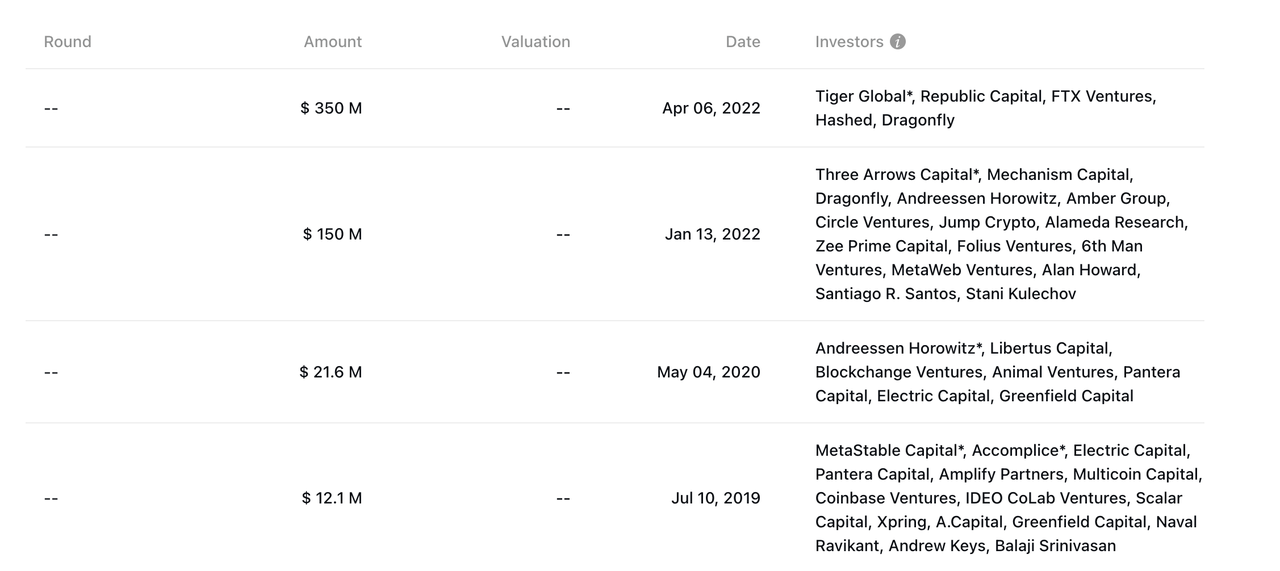Click the Amount column header
Viewport: 1280px width, 571px height.
[333, 42]
